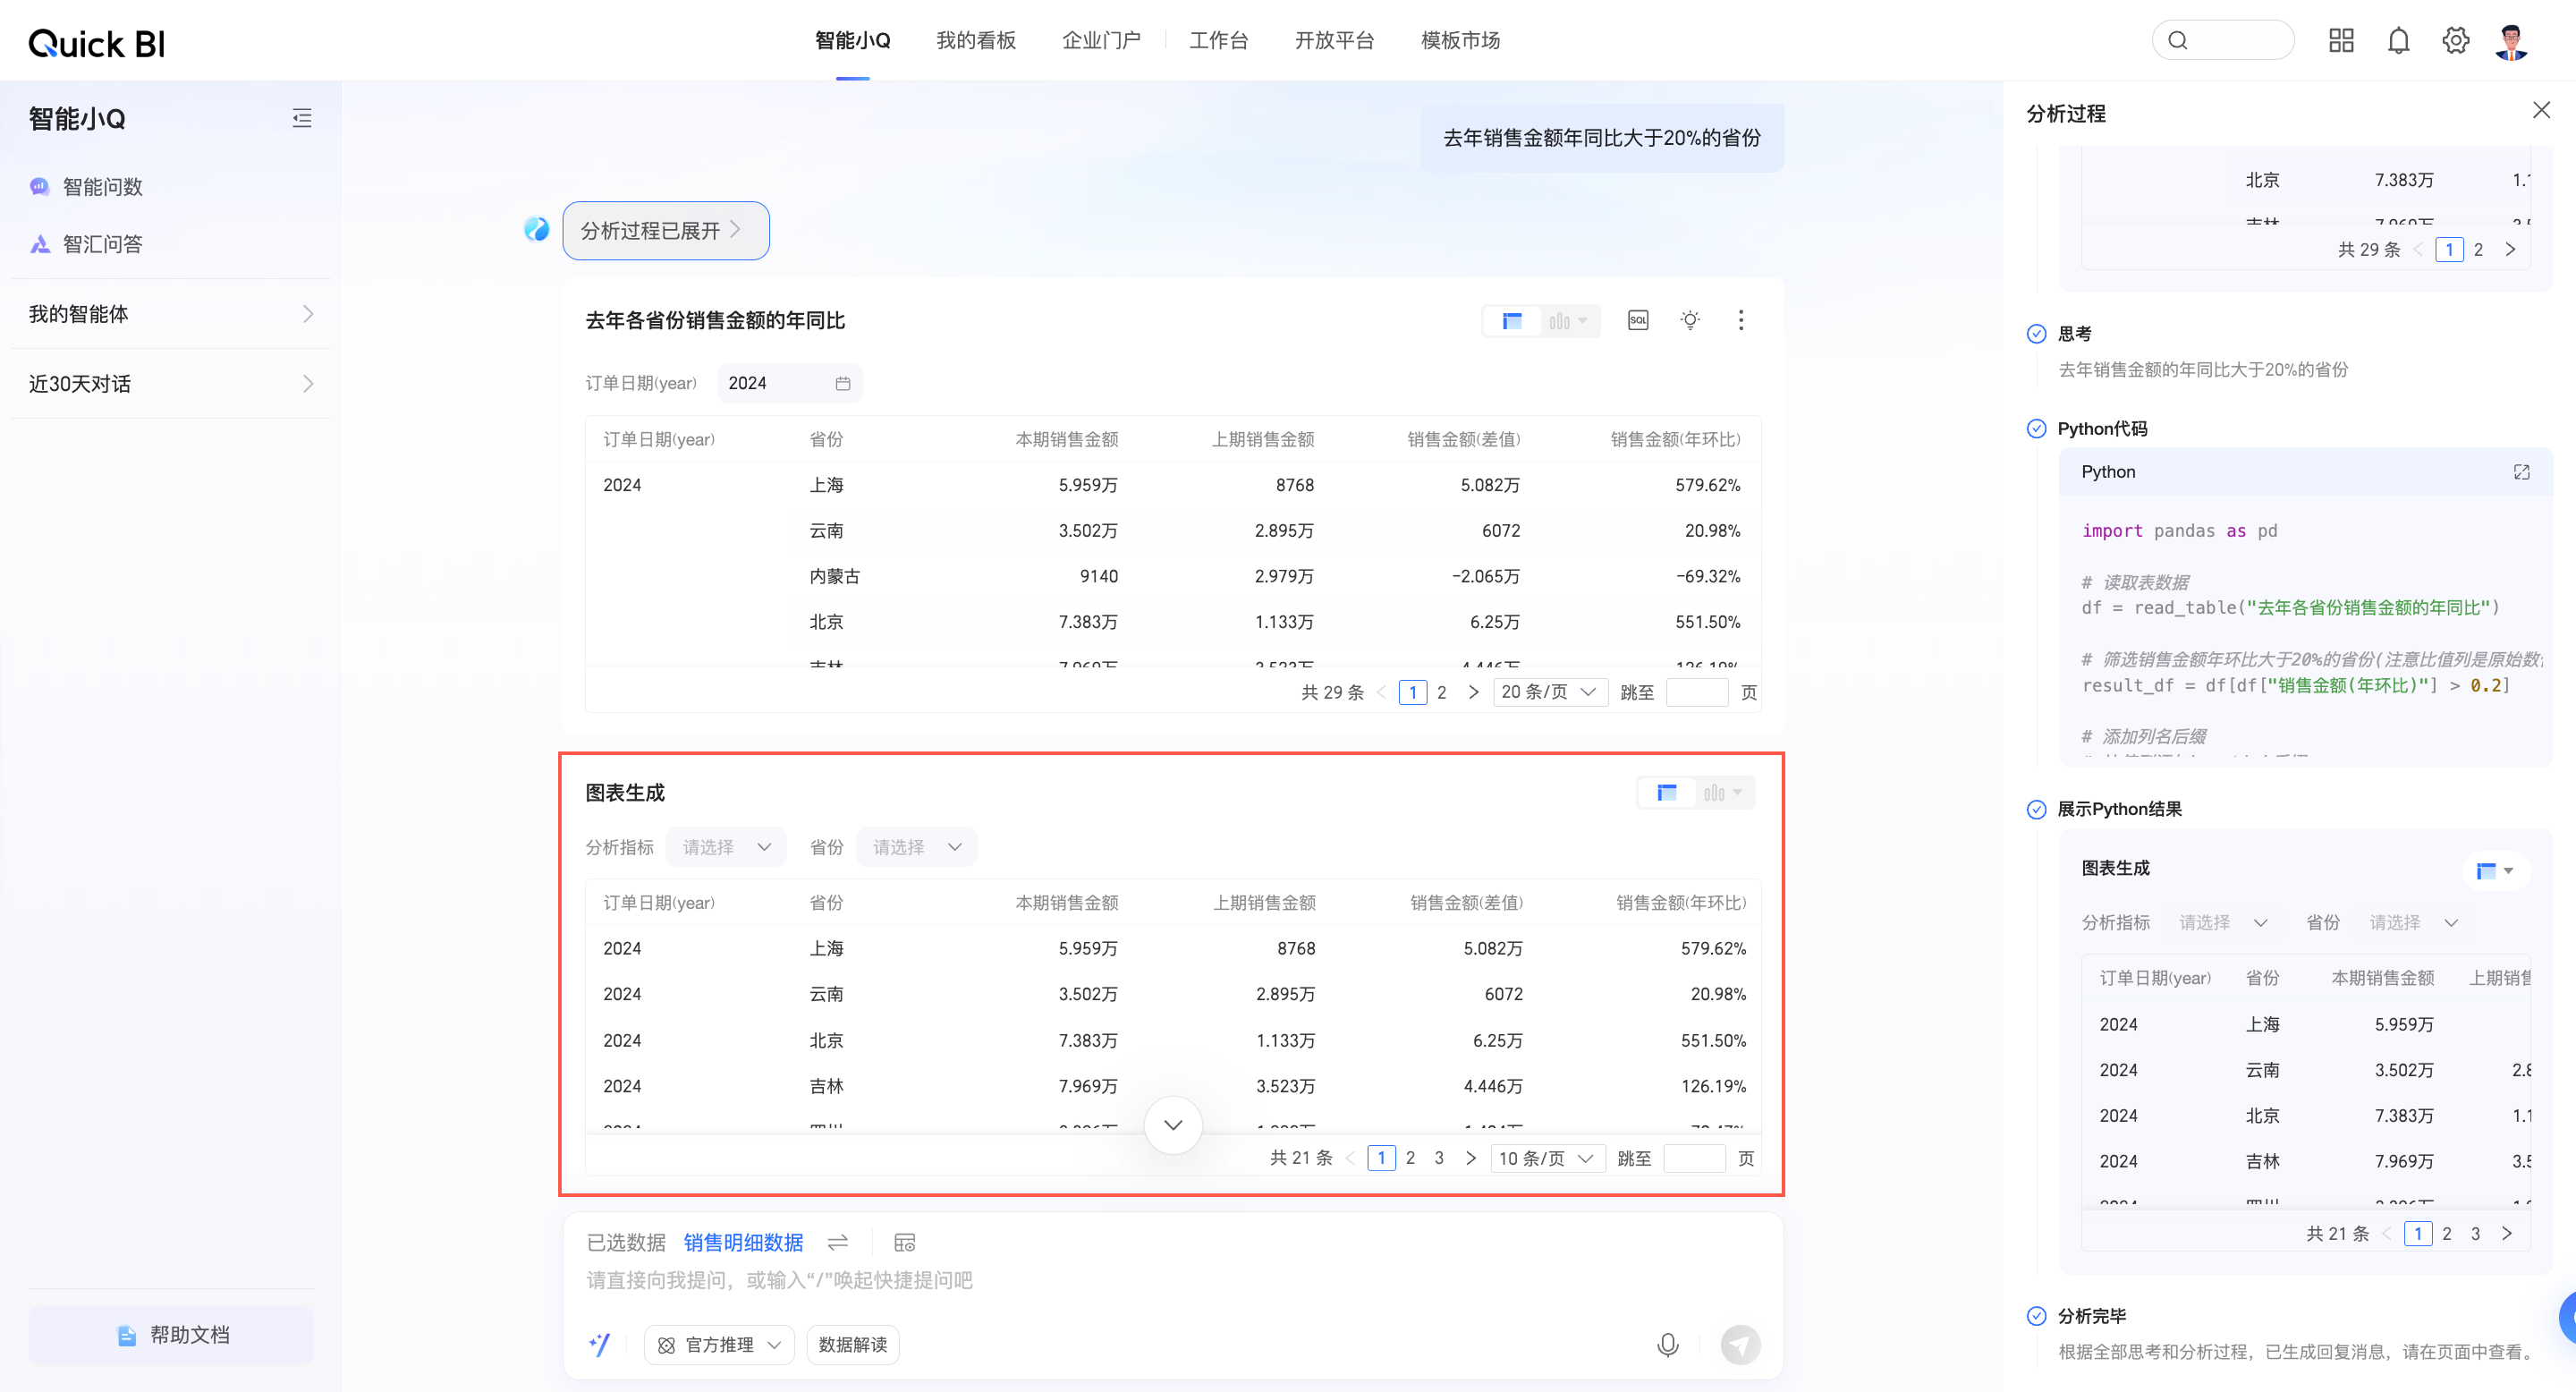Open 模板市场 in top navigation
The image size is (2576, 1392).
(x=1460, y=41)
